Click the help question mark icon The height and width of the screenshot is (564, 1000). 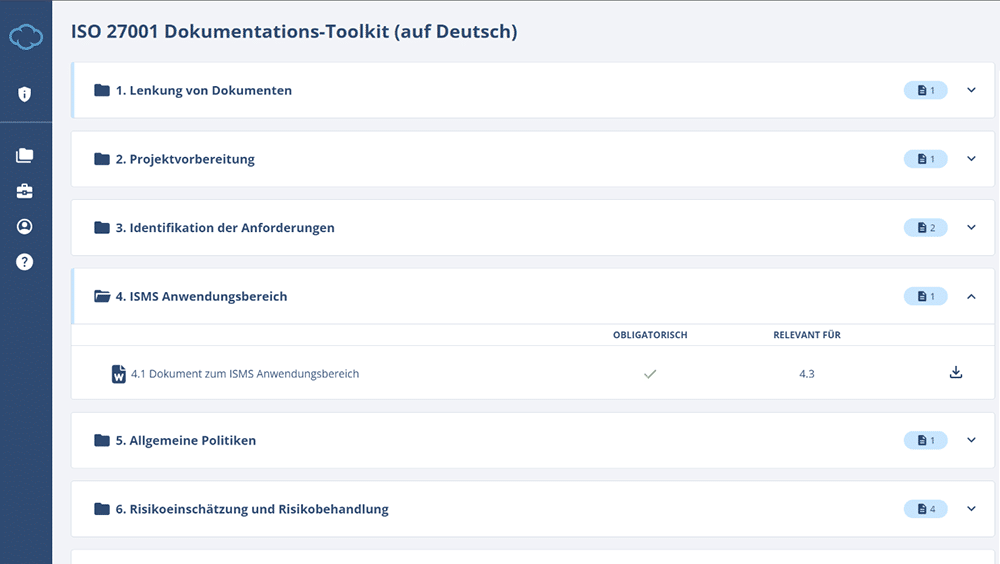tap(25, 262)
